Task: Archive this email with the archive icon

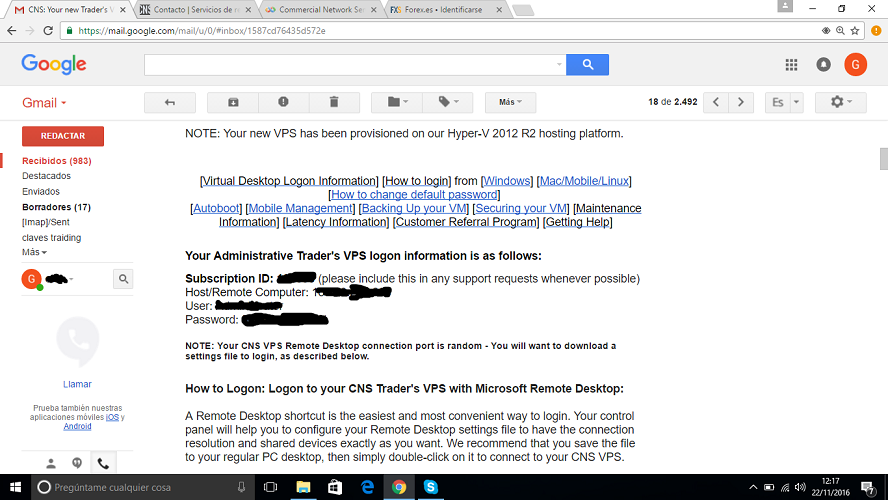Action: coord(233,102)
